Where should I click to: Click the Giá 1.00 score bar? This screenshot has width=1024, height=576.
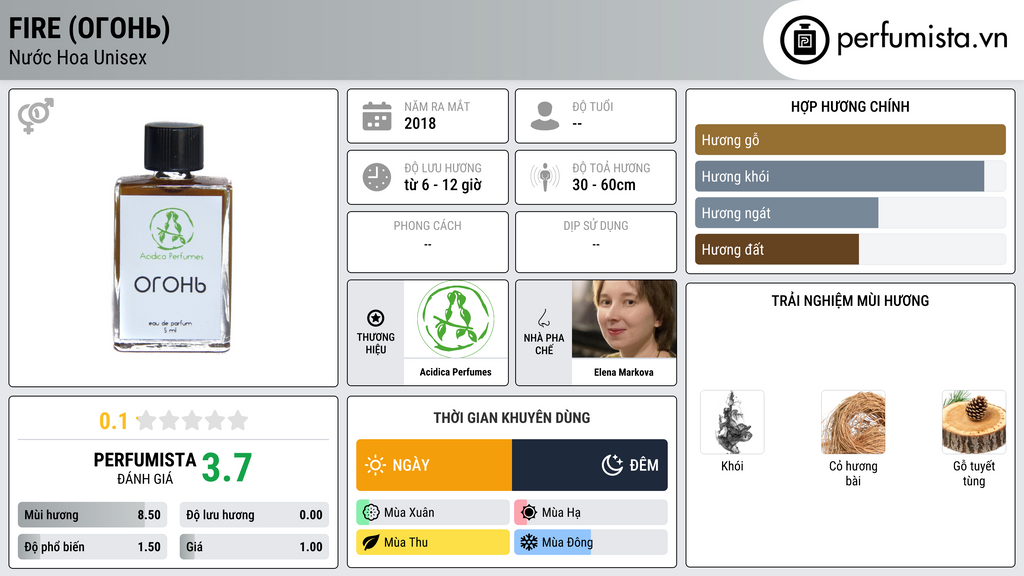[x=254, y=547]
